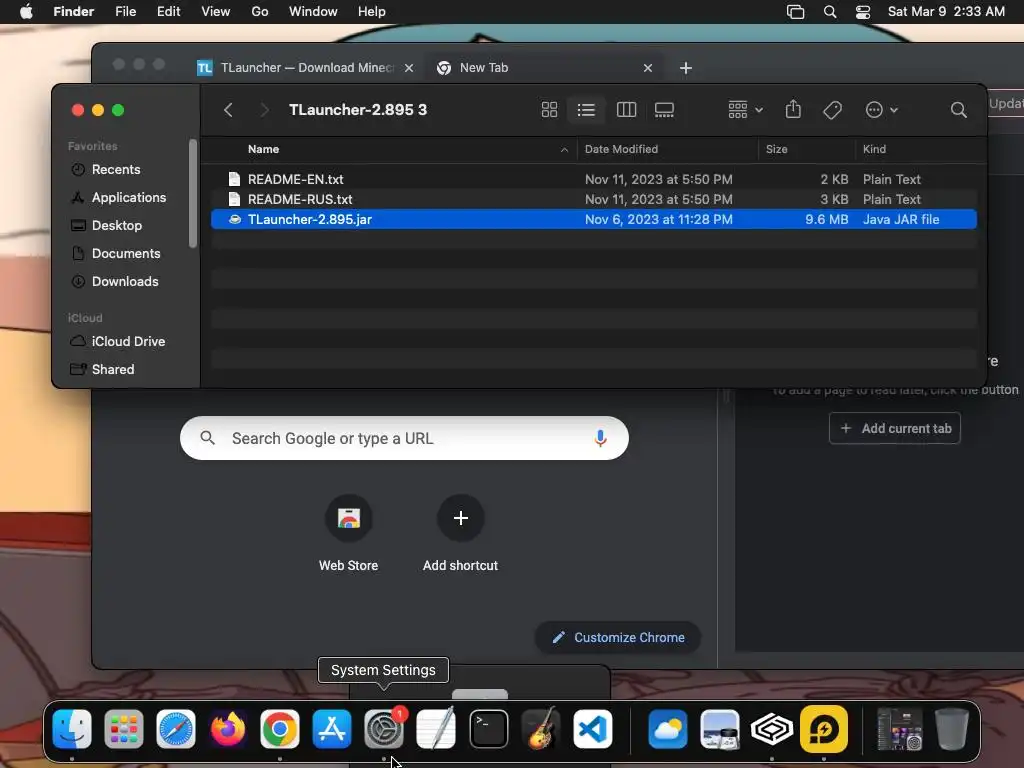Screen dimensions: 1024x768
Task: Switch Finder to gallery view
Action: 664,110
